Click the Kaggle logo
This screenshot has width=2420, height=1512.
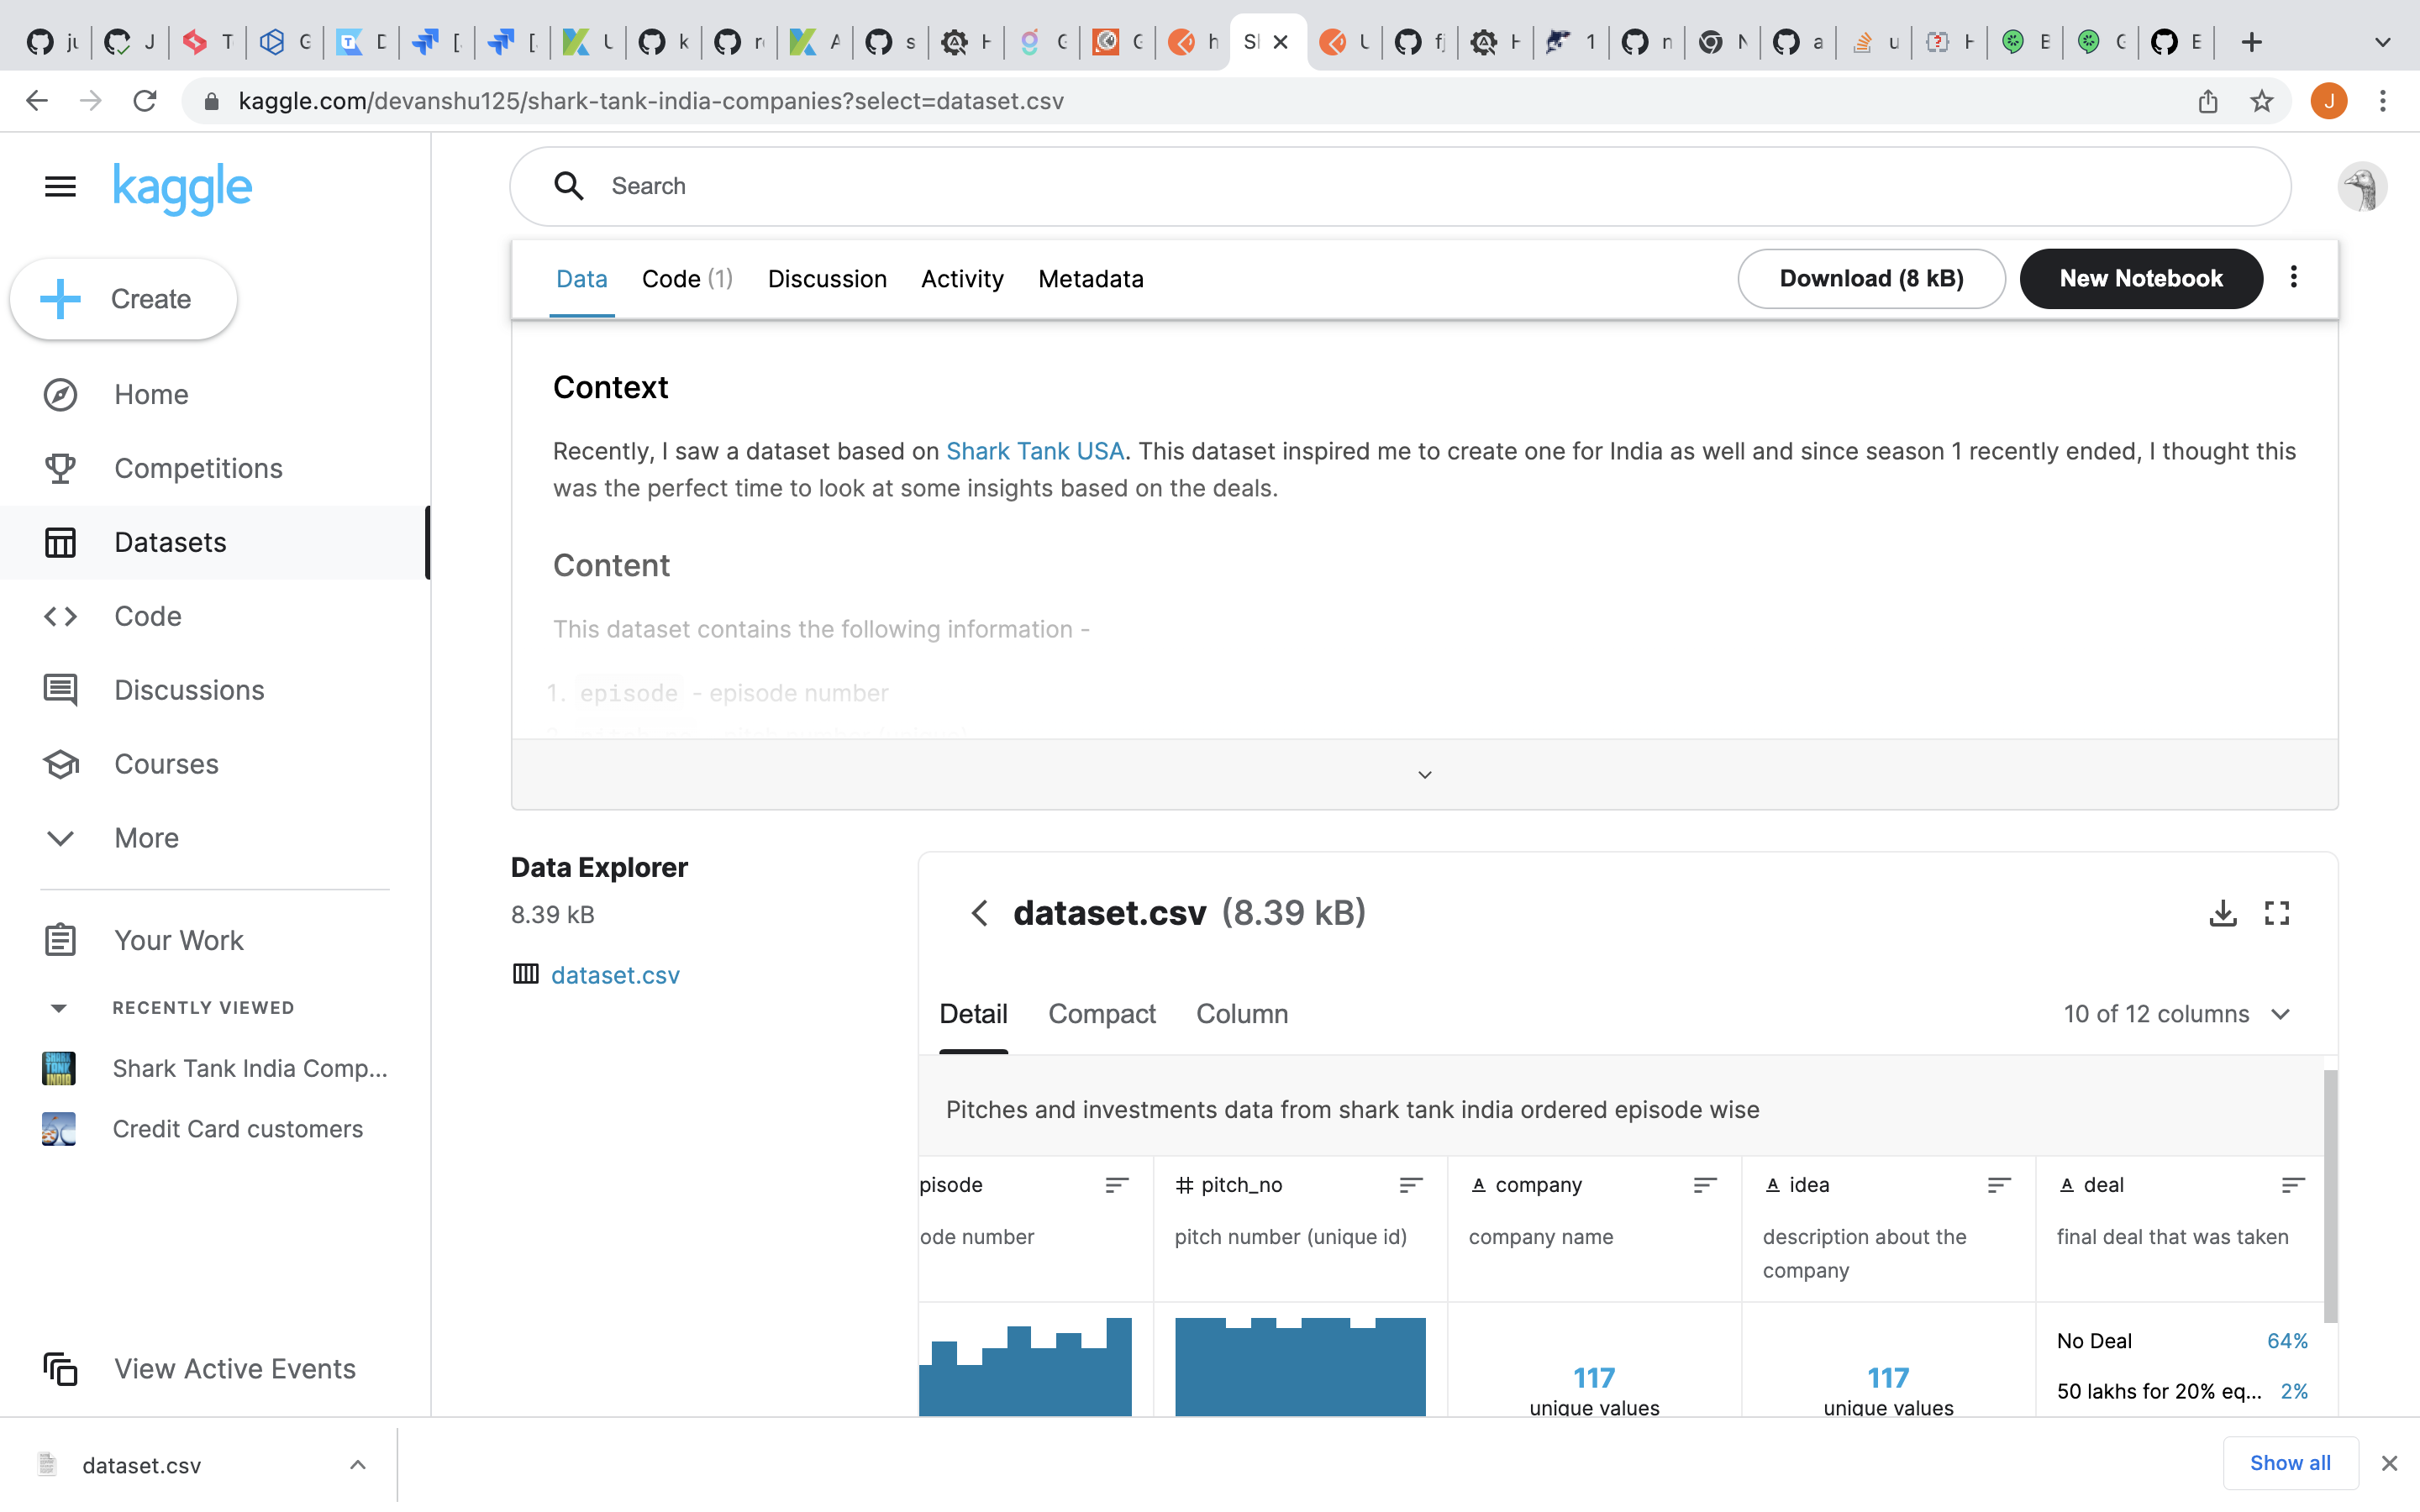tap(182, 188)
